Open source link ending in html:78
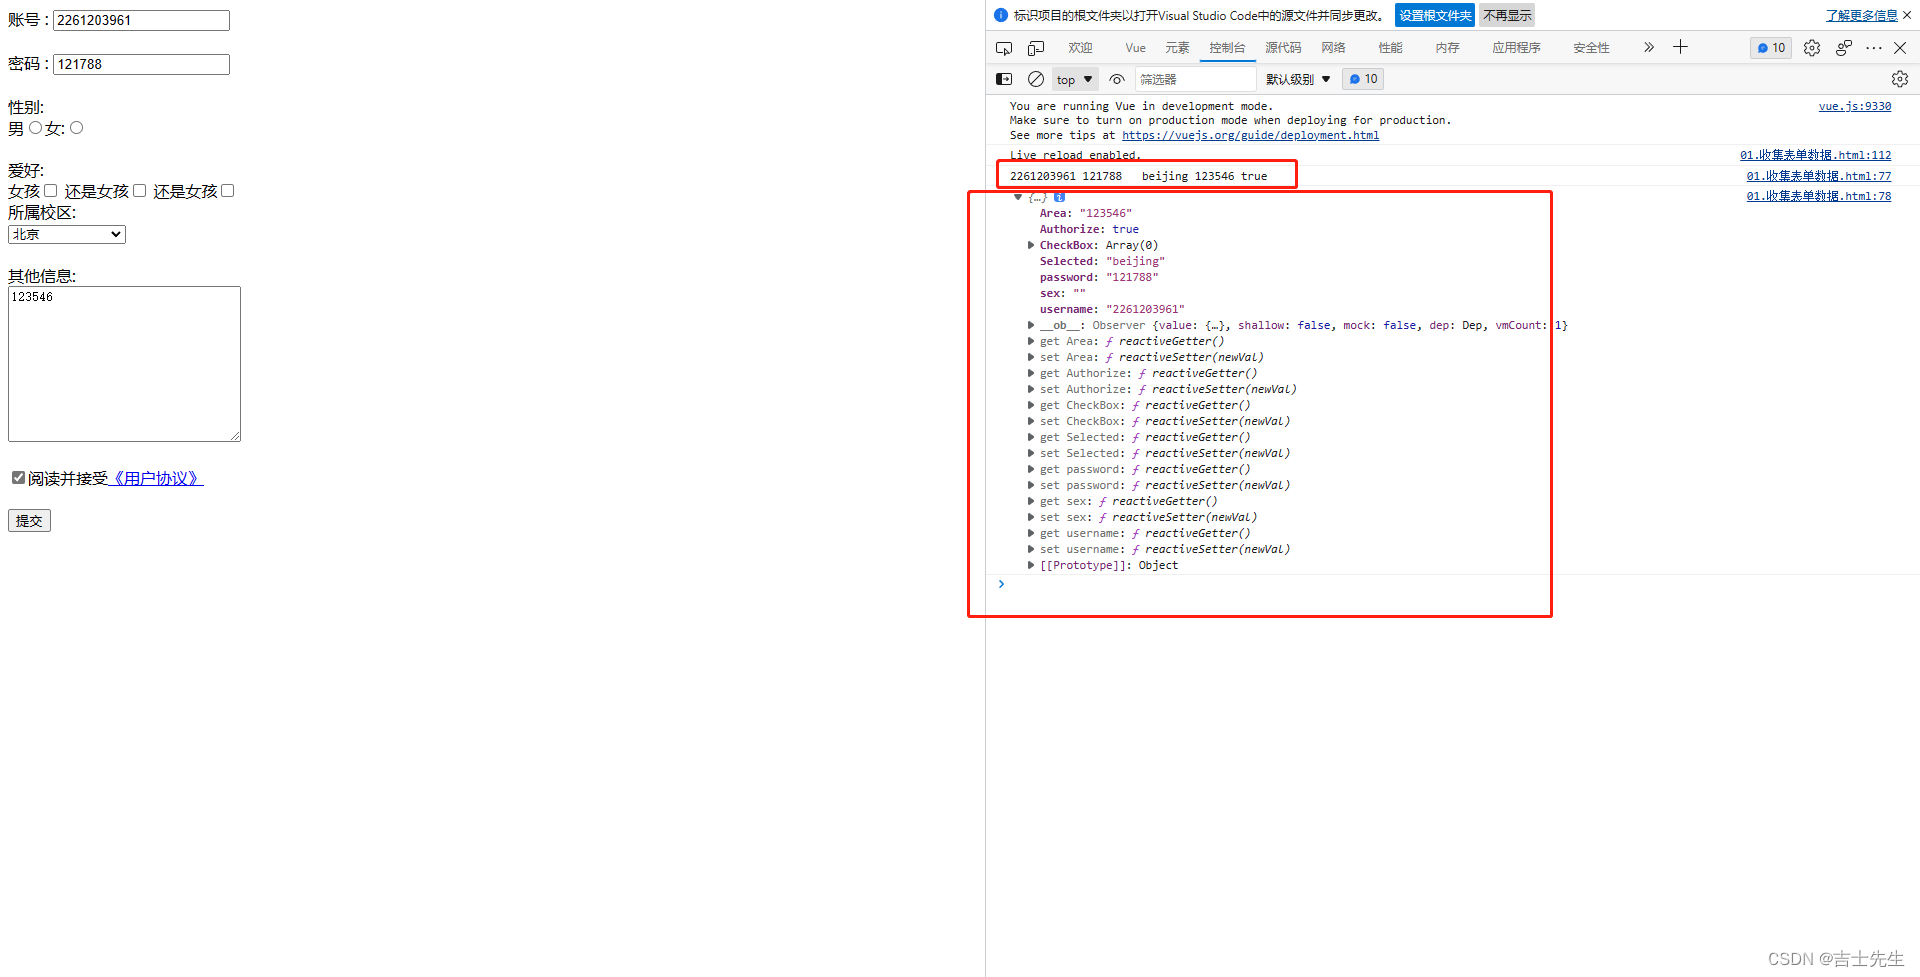 pos(1819,196)
